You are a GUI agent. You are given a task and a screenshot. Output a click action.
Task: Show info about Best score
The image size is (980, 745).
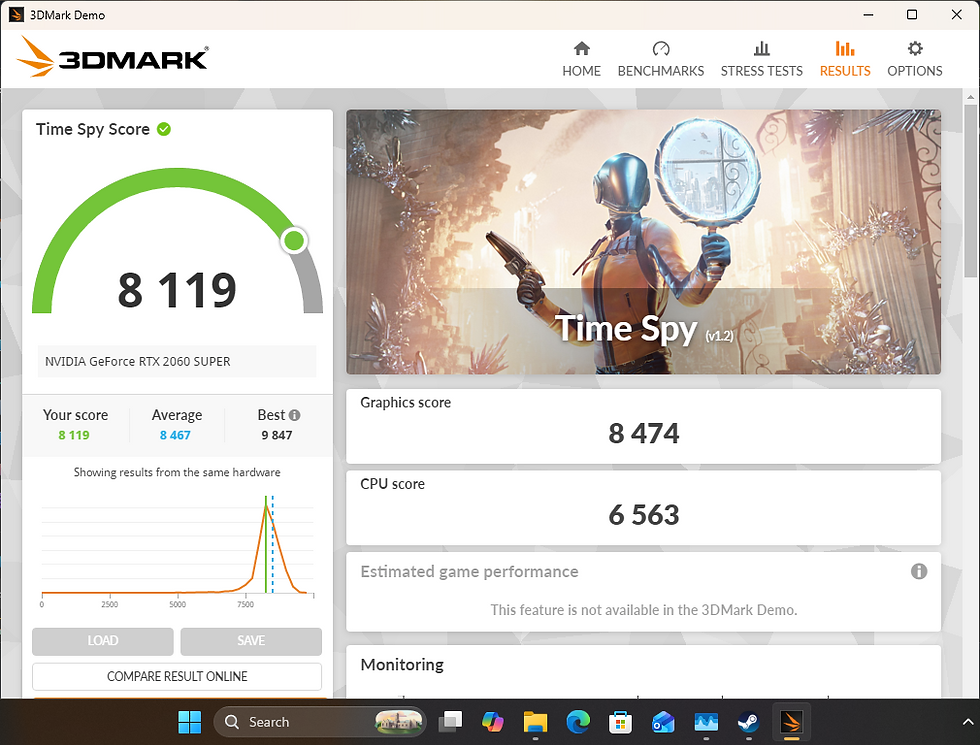tap(294, 415)
